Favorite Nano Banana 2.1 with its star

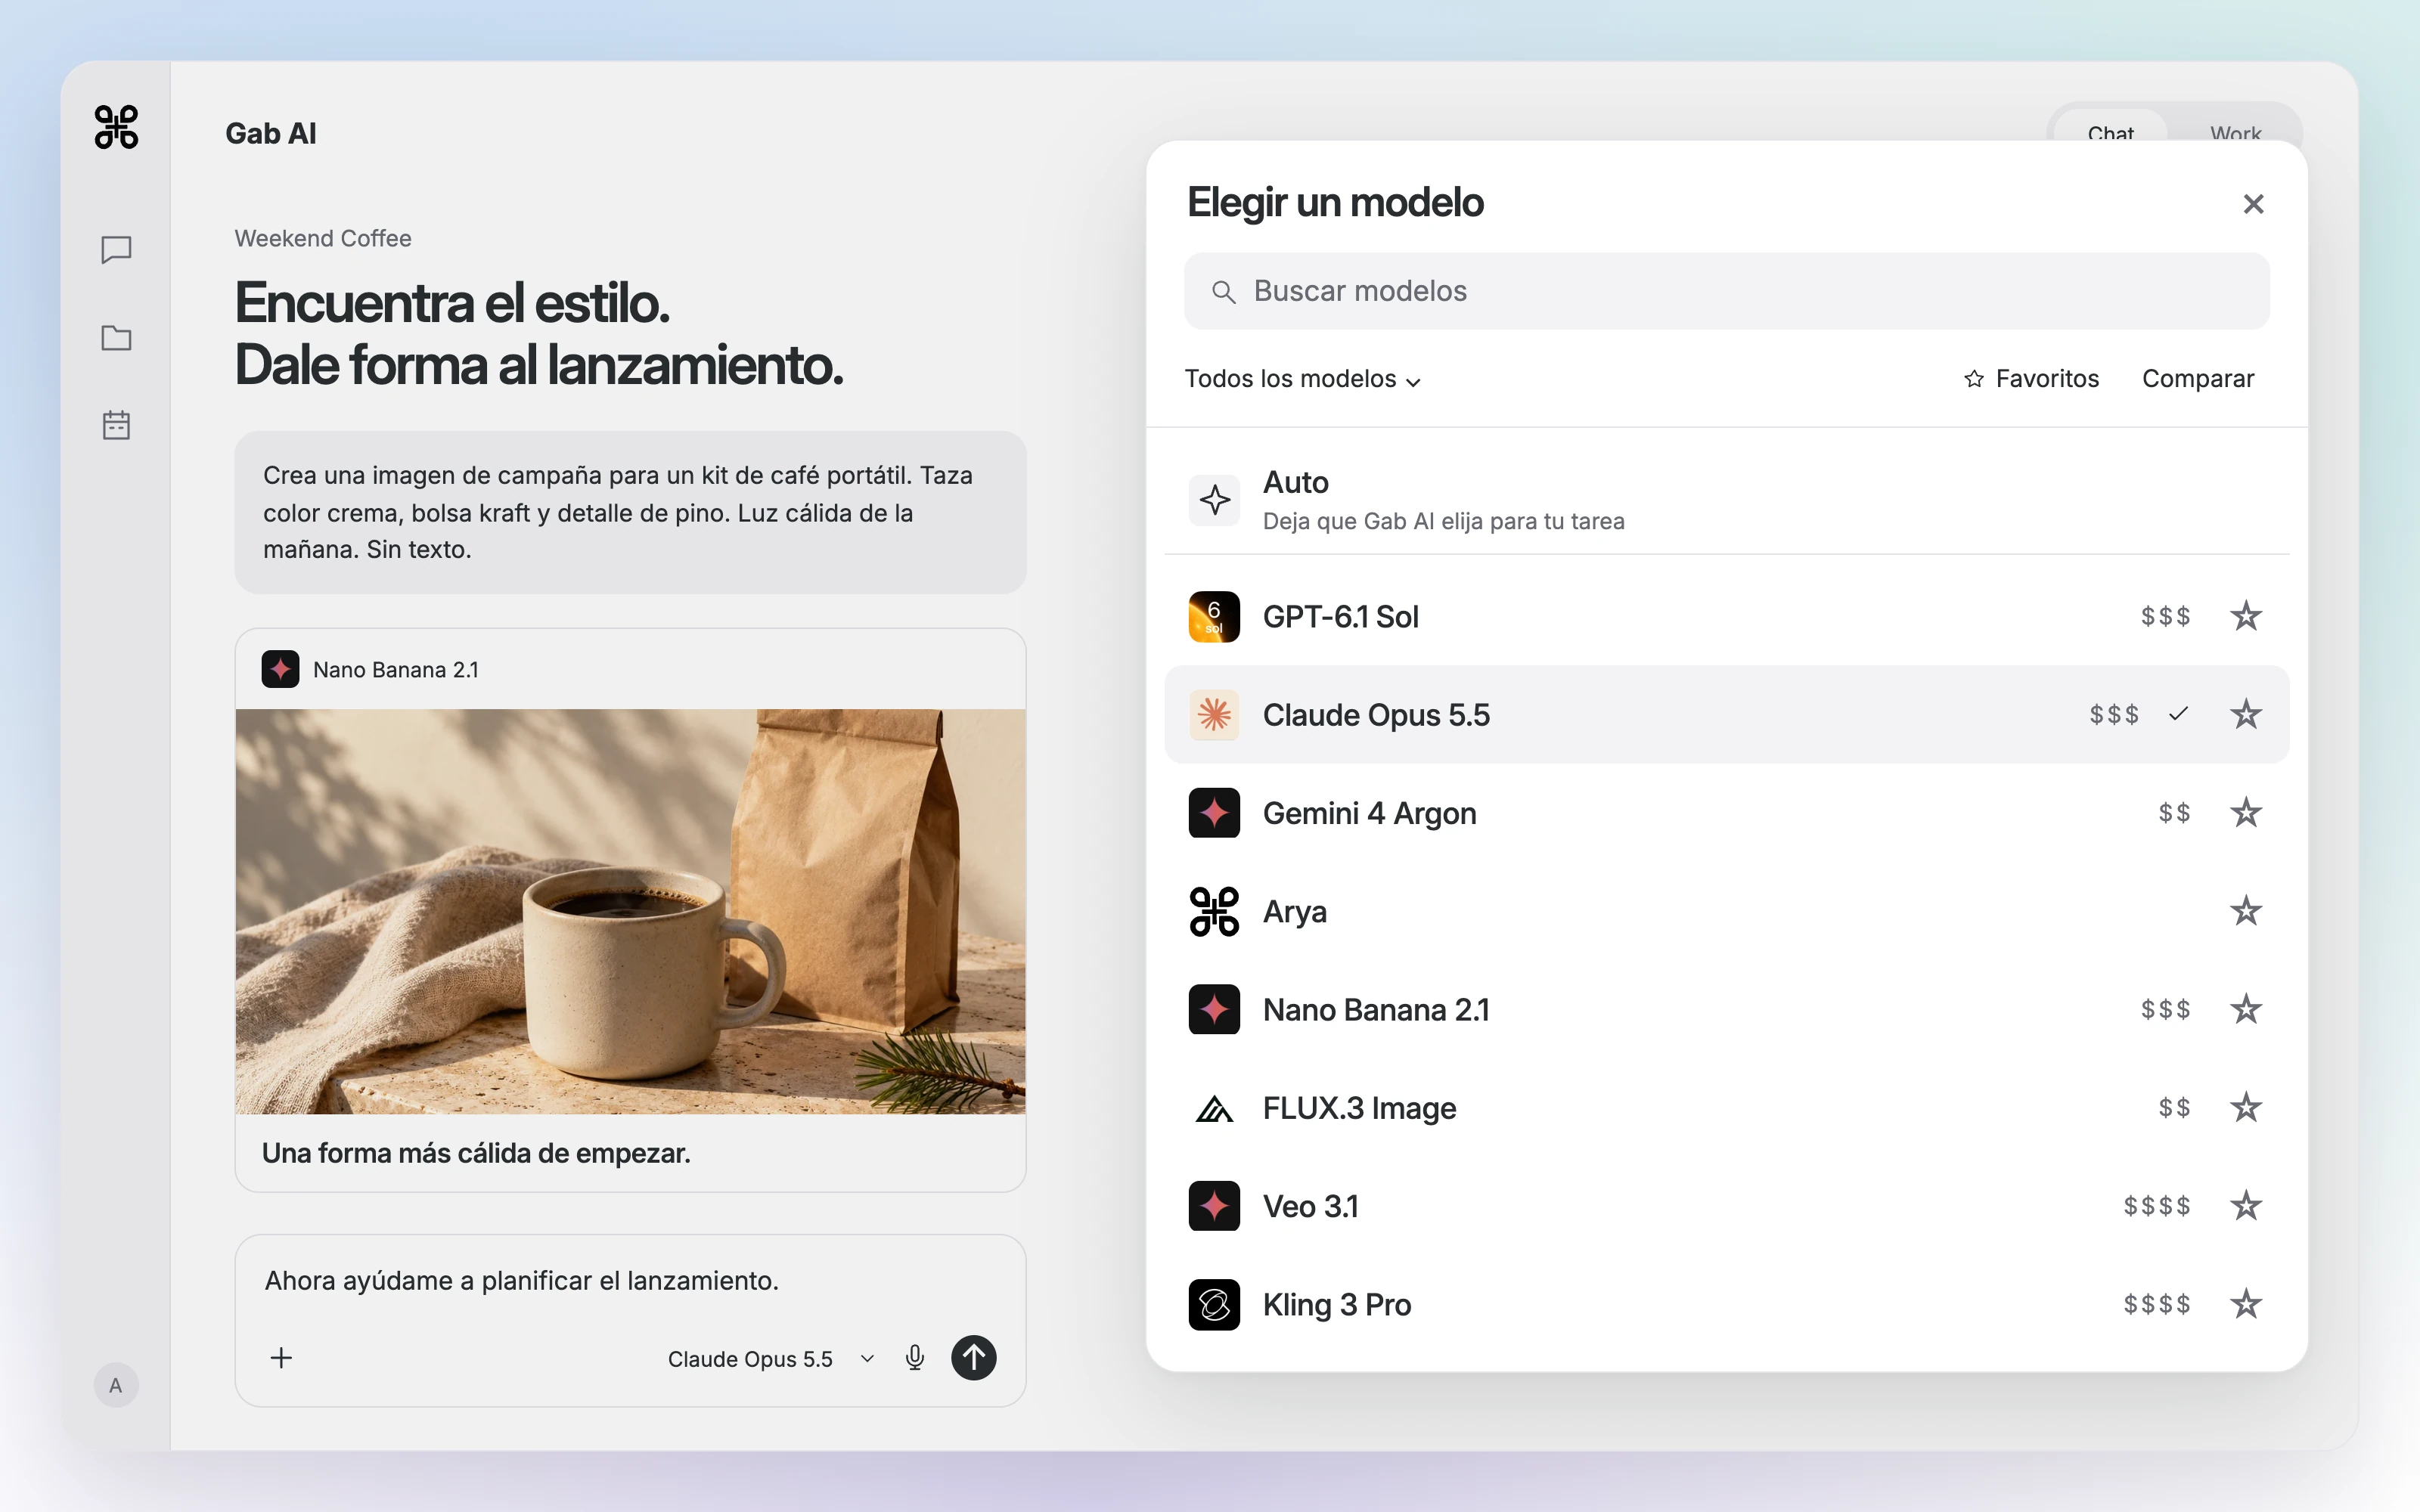coord(2246,1009)
